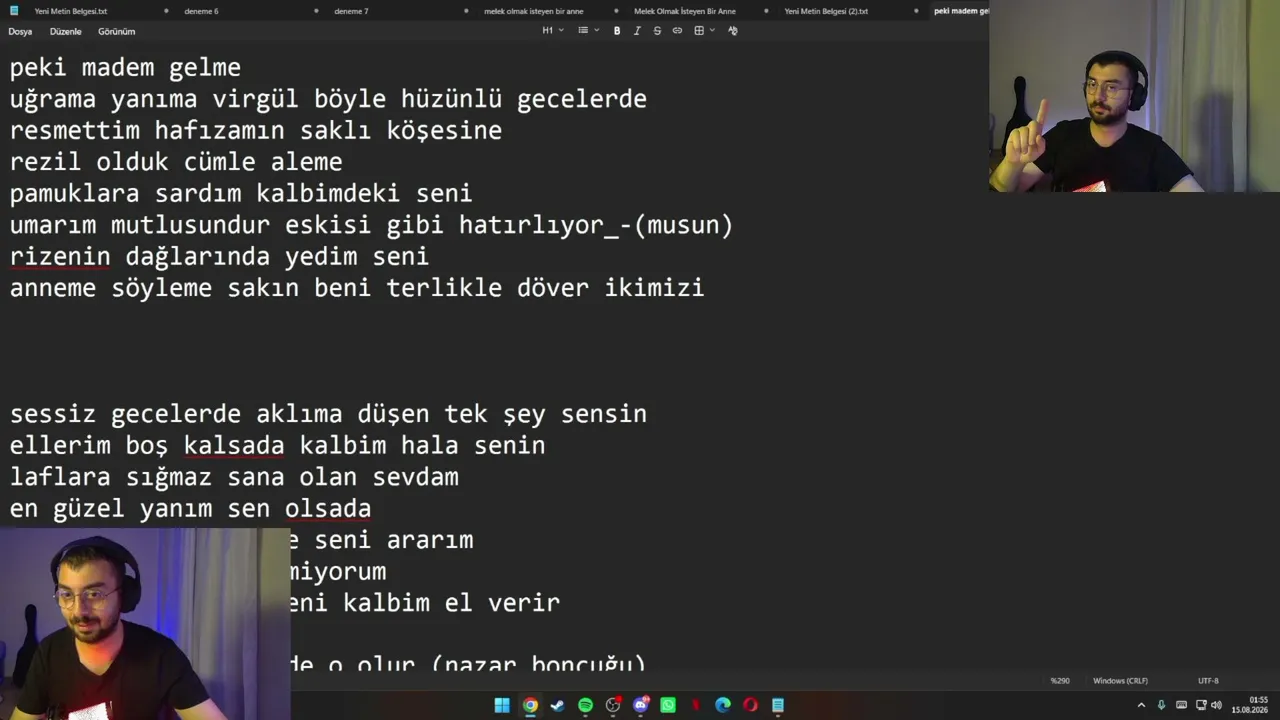Viewport: 1280px width, 720px height.
Task: Open Spotify from the taskbar
Action: (585, 705)
